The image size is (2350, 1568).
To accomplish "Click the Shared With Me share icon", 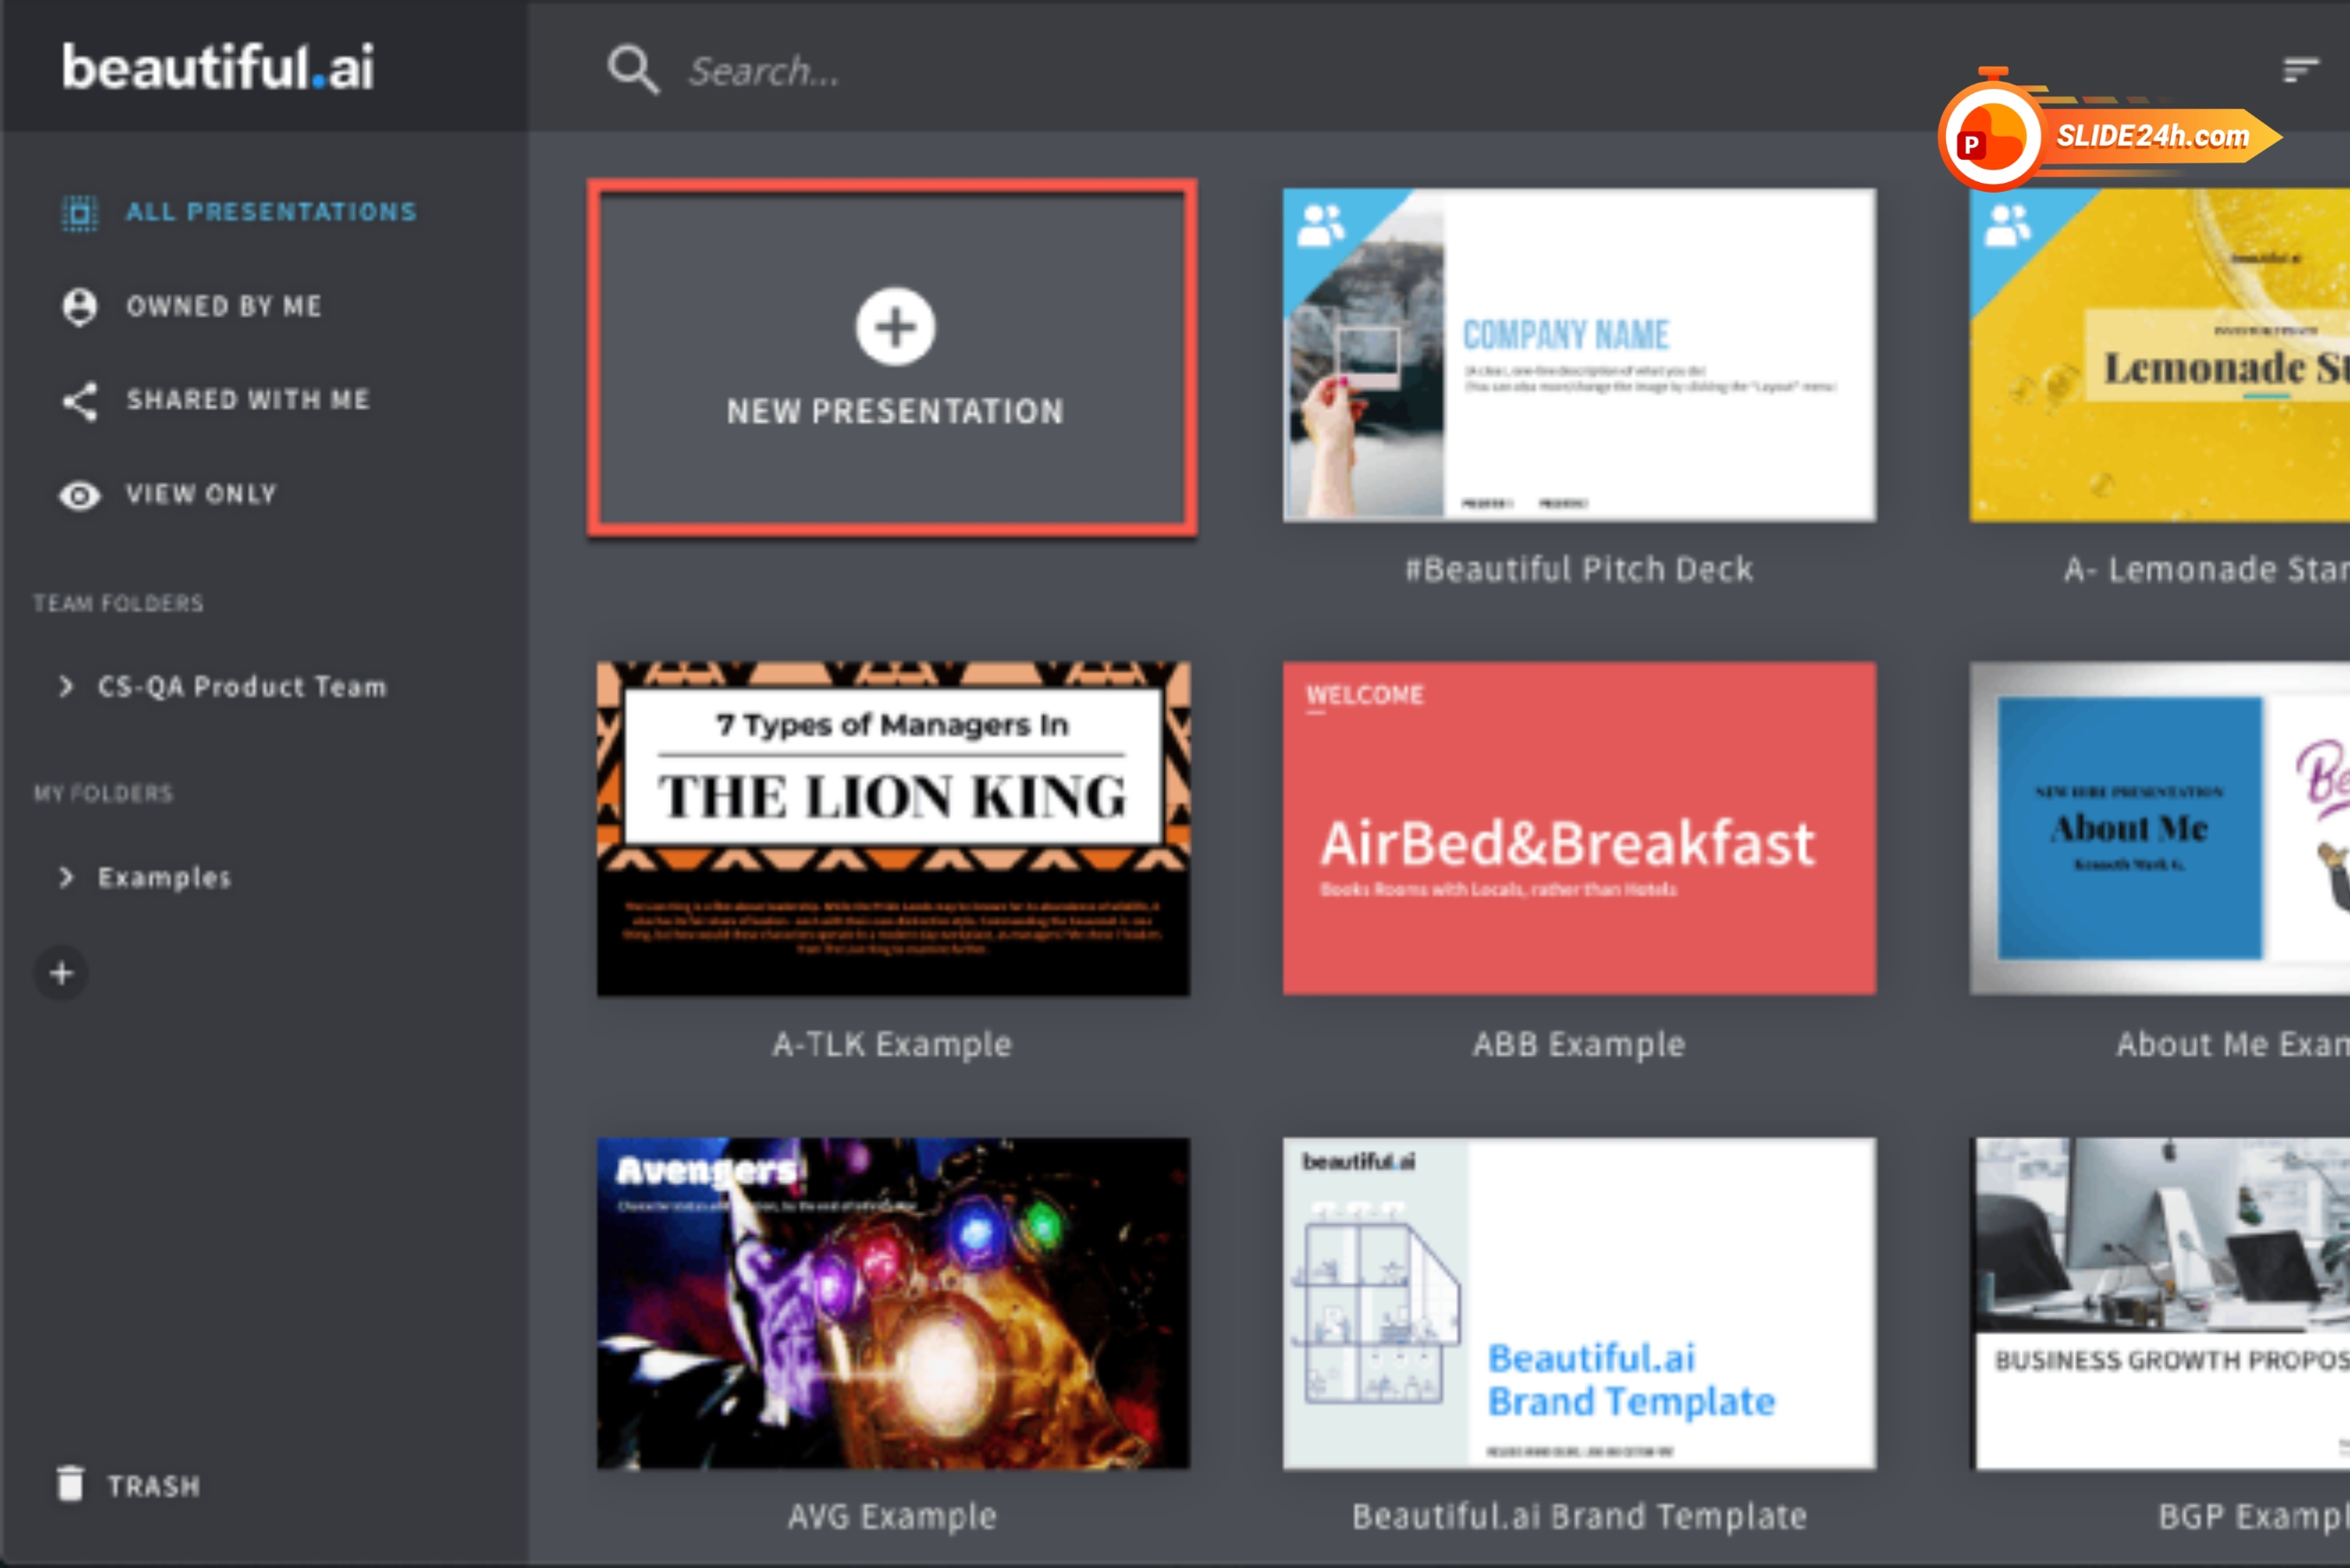I will 80,400.
